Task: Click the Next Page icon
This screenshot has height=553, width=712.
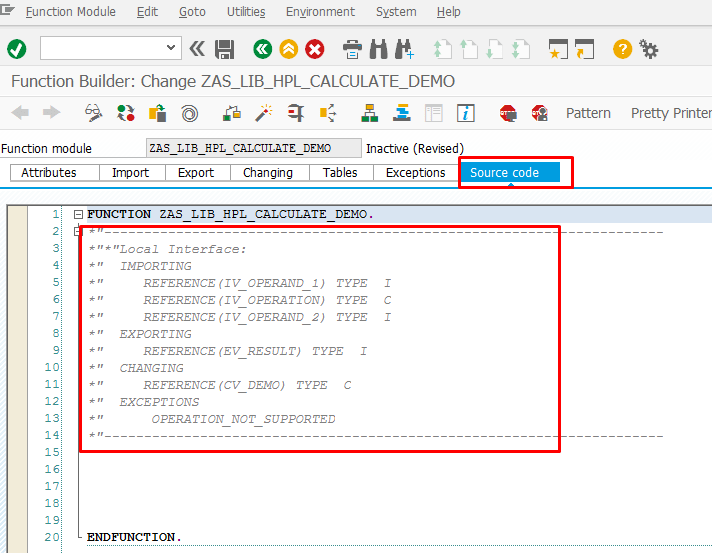Action: point(494,49)
